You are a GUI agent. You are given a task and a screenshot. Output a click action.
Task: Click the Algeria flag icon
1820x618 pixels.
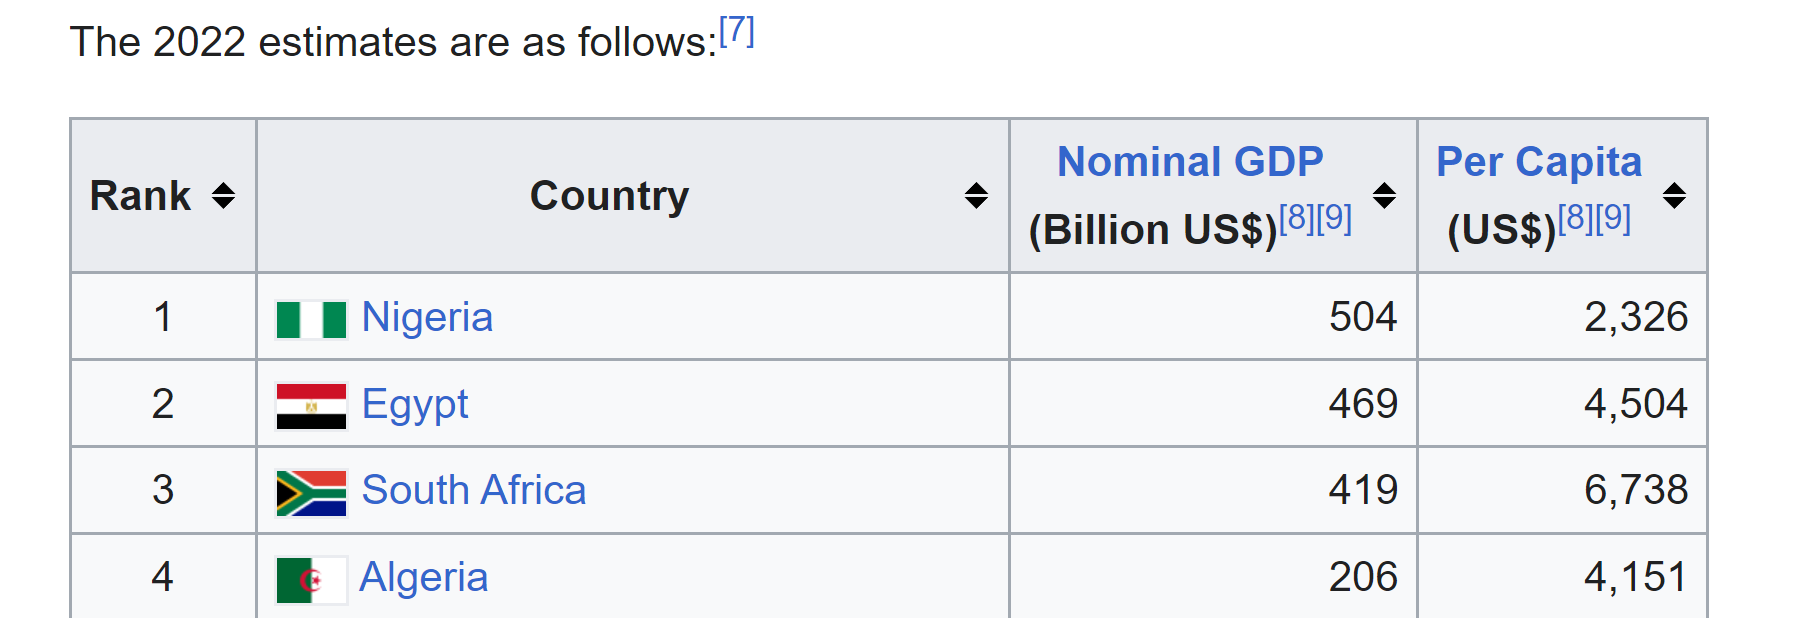point(311,580)
